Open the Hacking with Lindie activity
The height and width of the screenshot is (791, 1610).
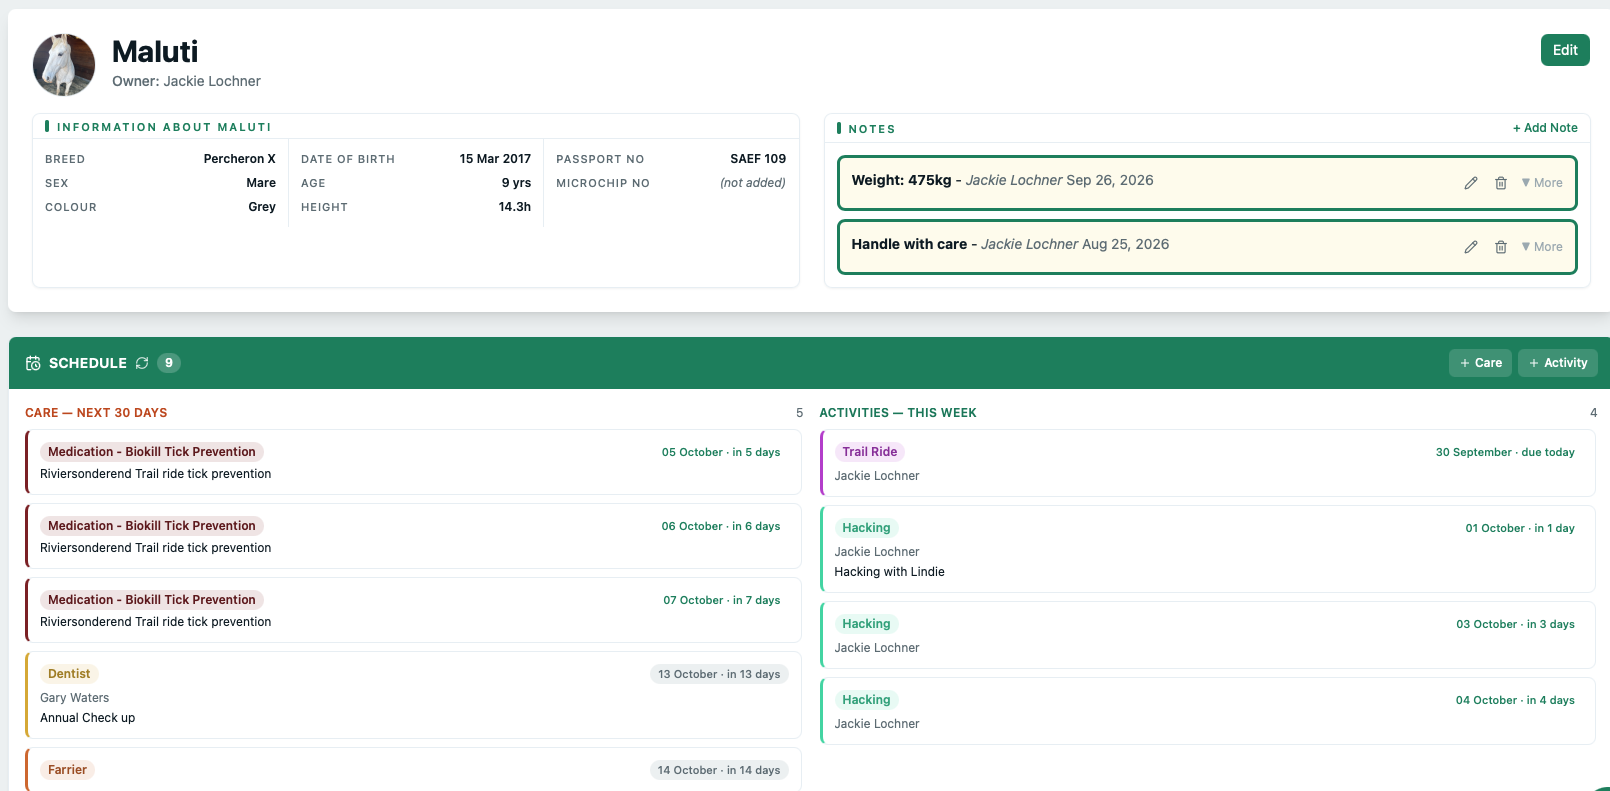tap(1207, 549)
